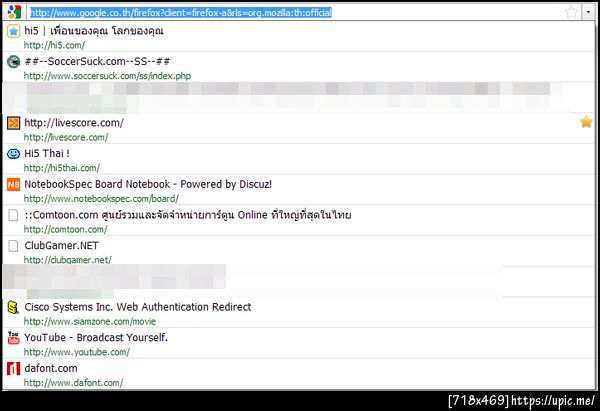Open the www.youtube.com URL link
600x411 pixels.
pyautogui.click(x=77, y=352)
